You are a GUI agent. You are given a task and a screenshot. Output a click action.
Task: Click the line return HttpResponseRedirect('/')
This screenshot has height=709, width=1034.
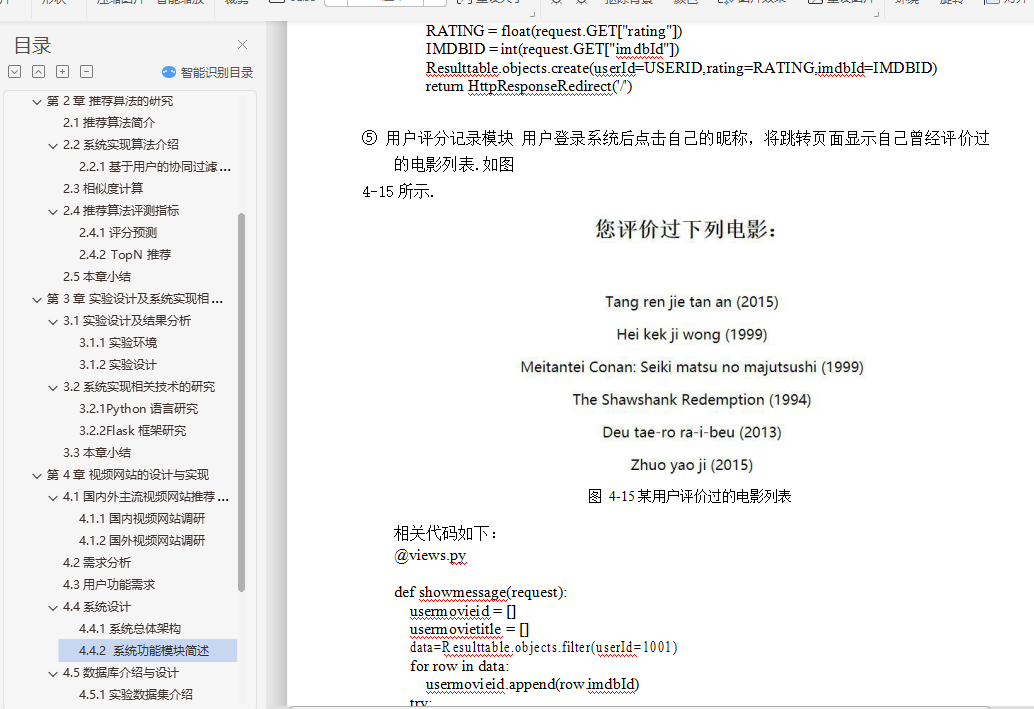click(x=529, y=86)
